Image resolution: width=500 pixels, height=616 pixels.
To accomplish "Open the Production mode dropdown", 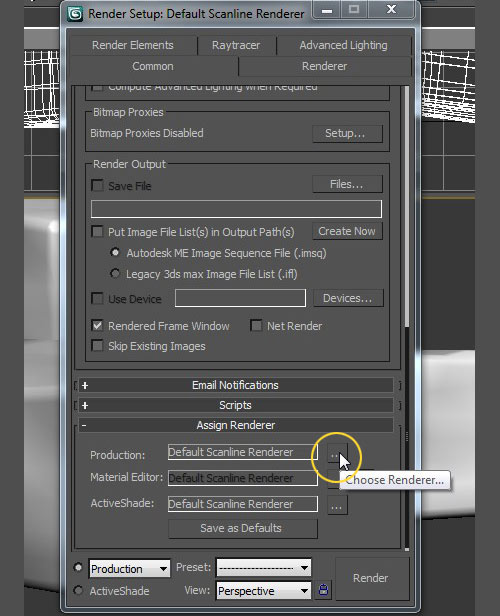I will point(130,568).
